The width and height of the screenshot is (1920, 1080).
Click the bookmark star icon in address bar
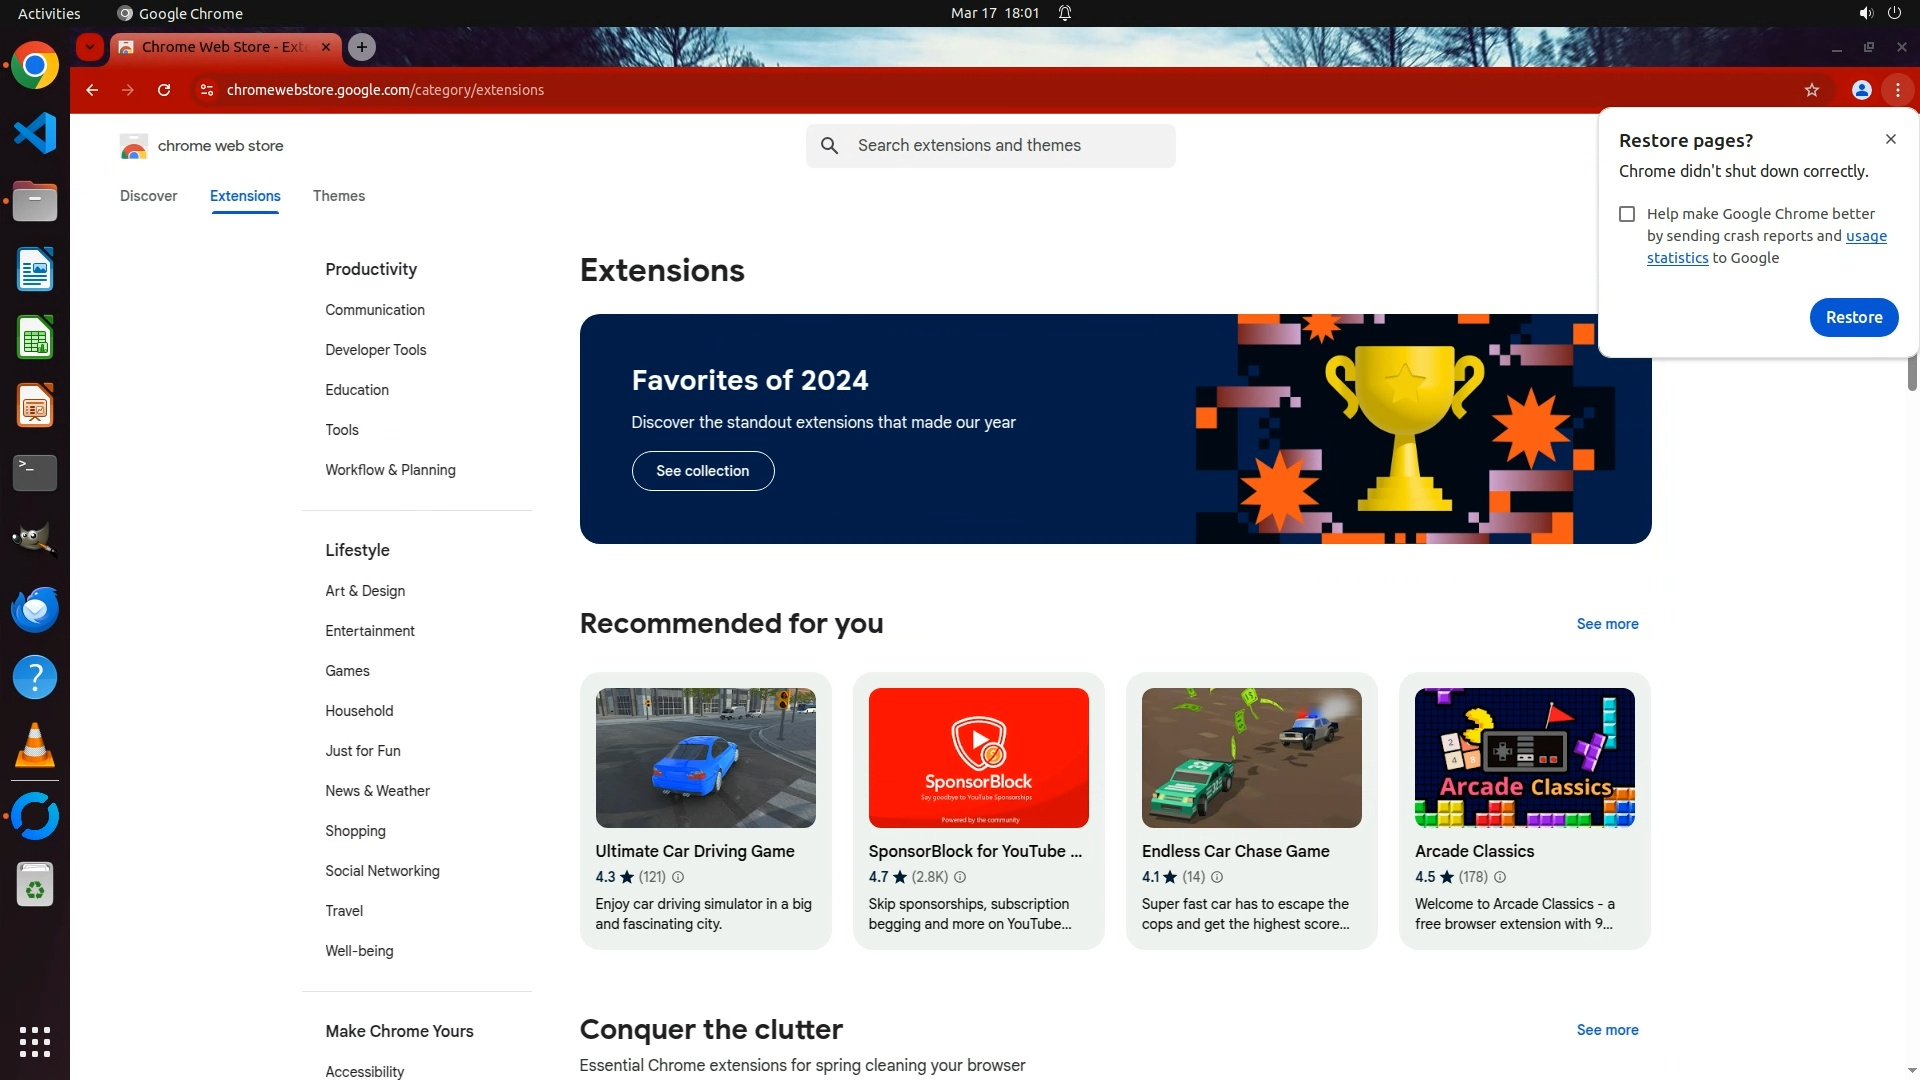1811,90
